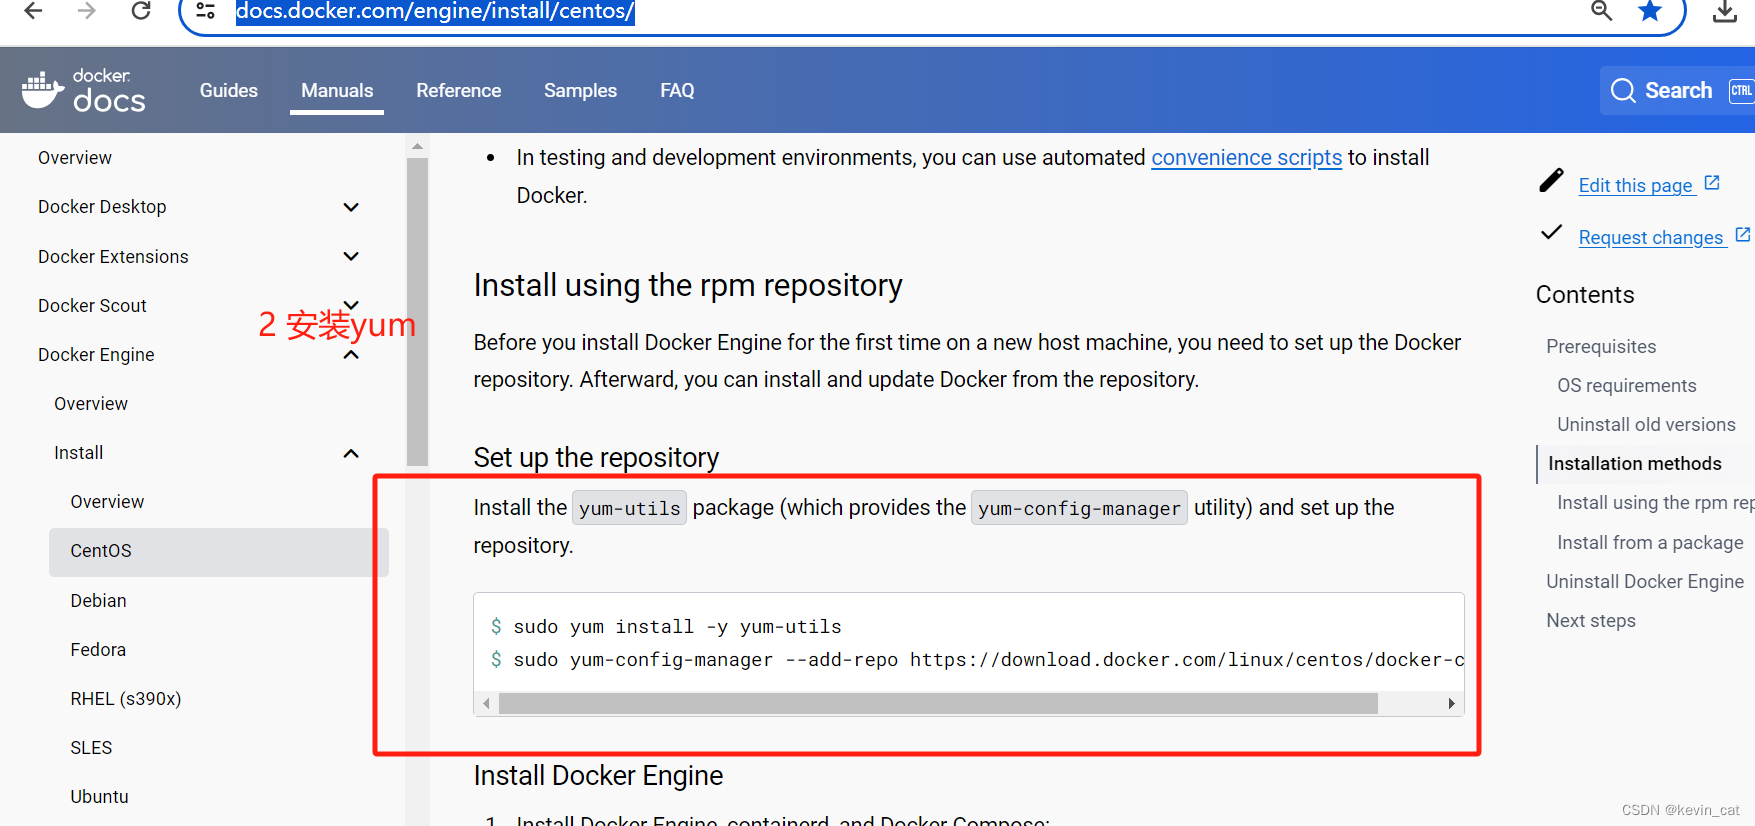Click the 'sudo yum install -y yum-utils' line
Viewport: 1755px width, 826px height.
click(x=677, y=627)
